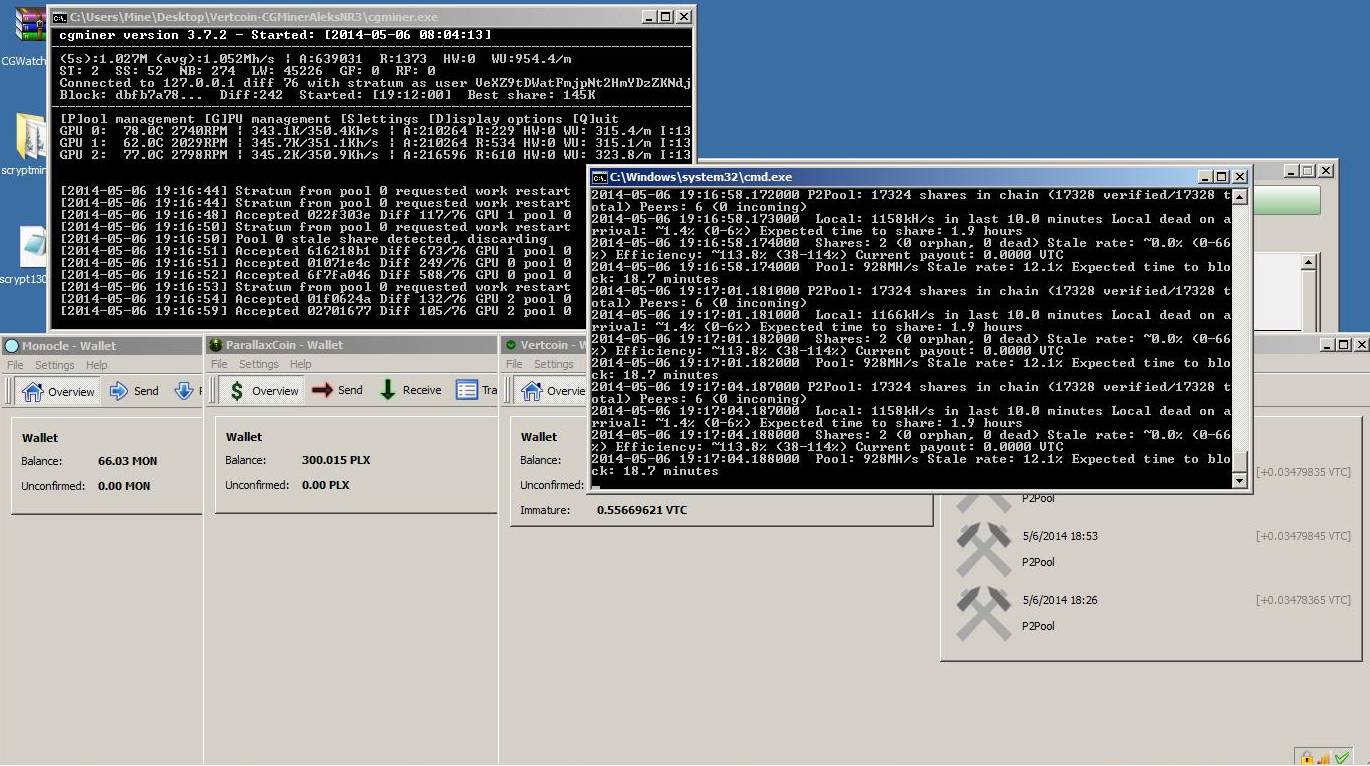
Task: Open the CGWatch archive desktop icon
Action: pos(30,24)
